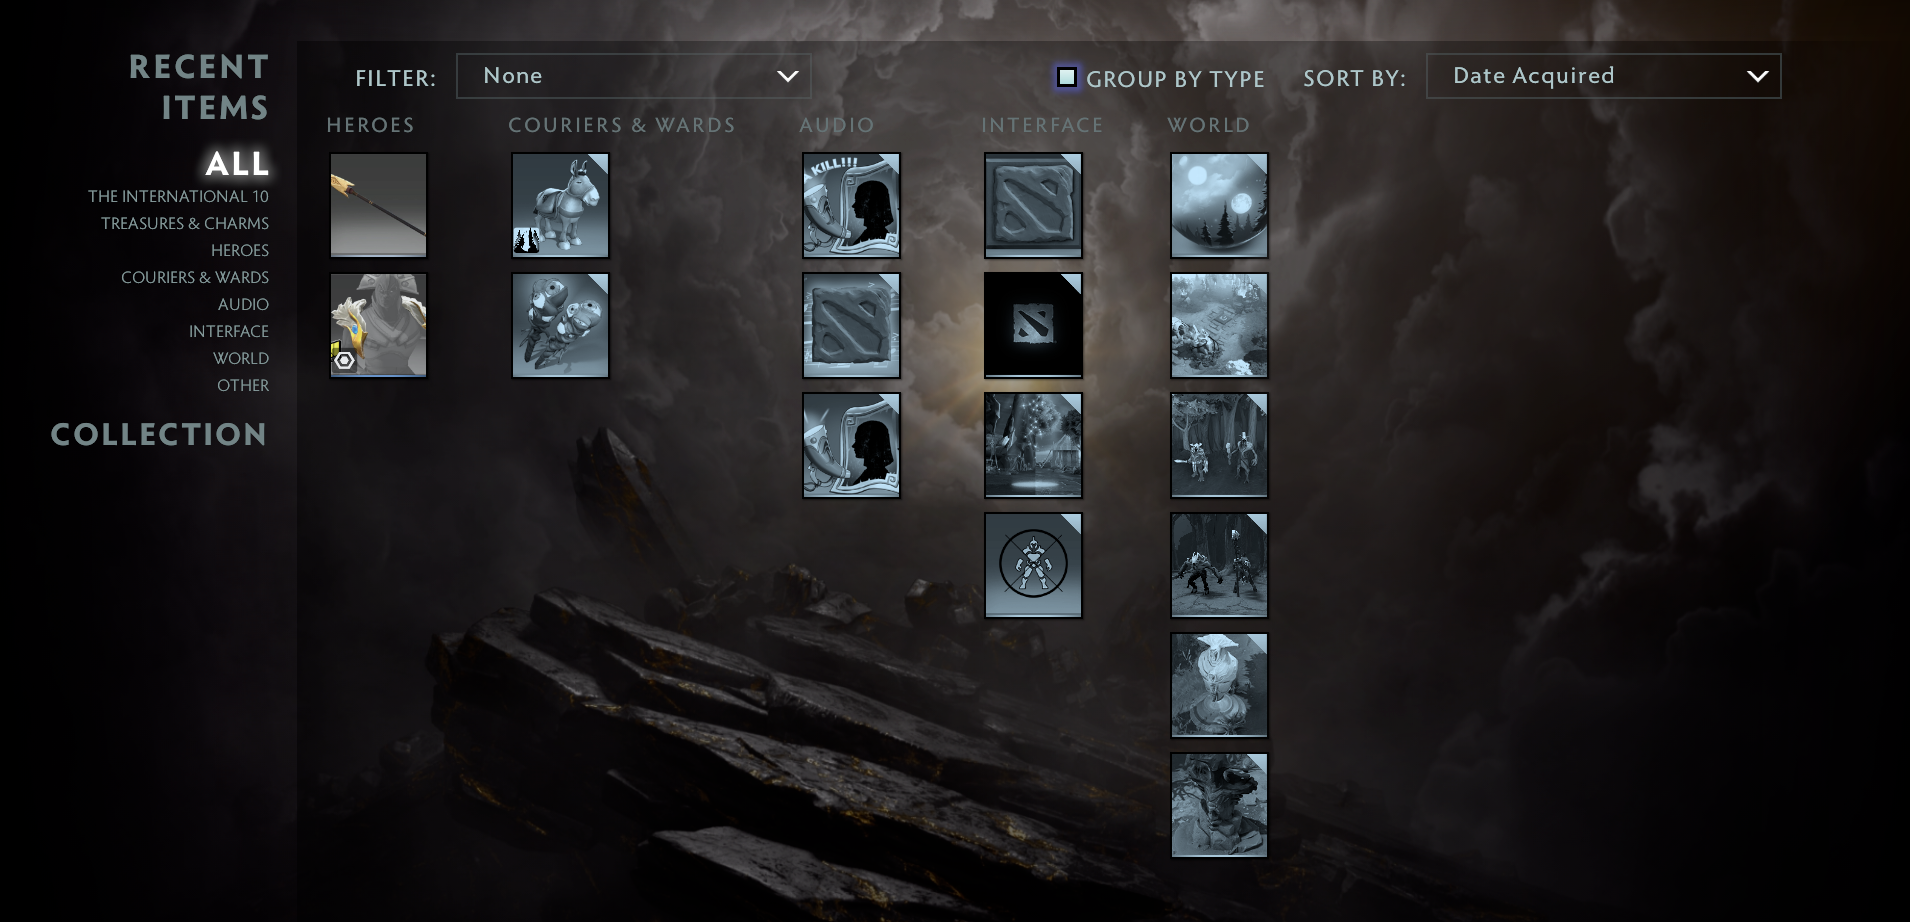Toggle the Group By Type checkbox

[x=1067, y=77]
